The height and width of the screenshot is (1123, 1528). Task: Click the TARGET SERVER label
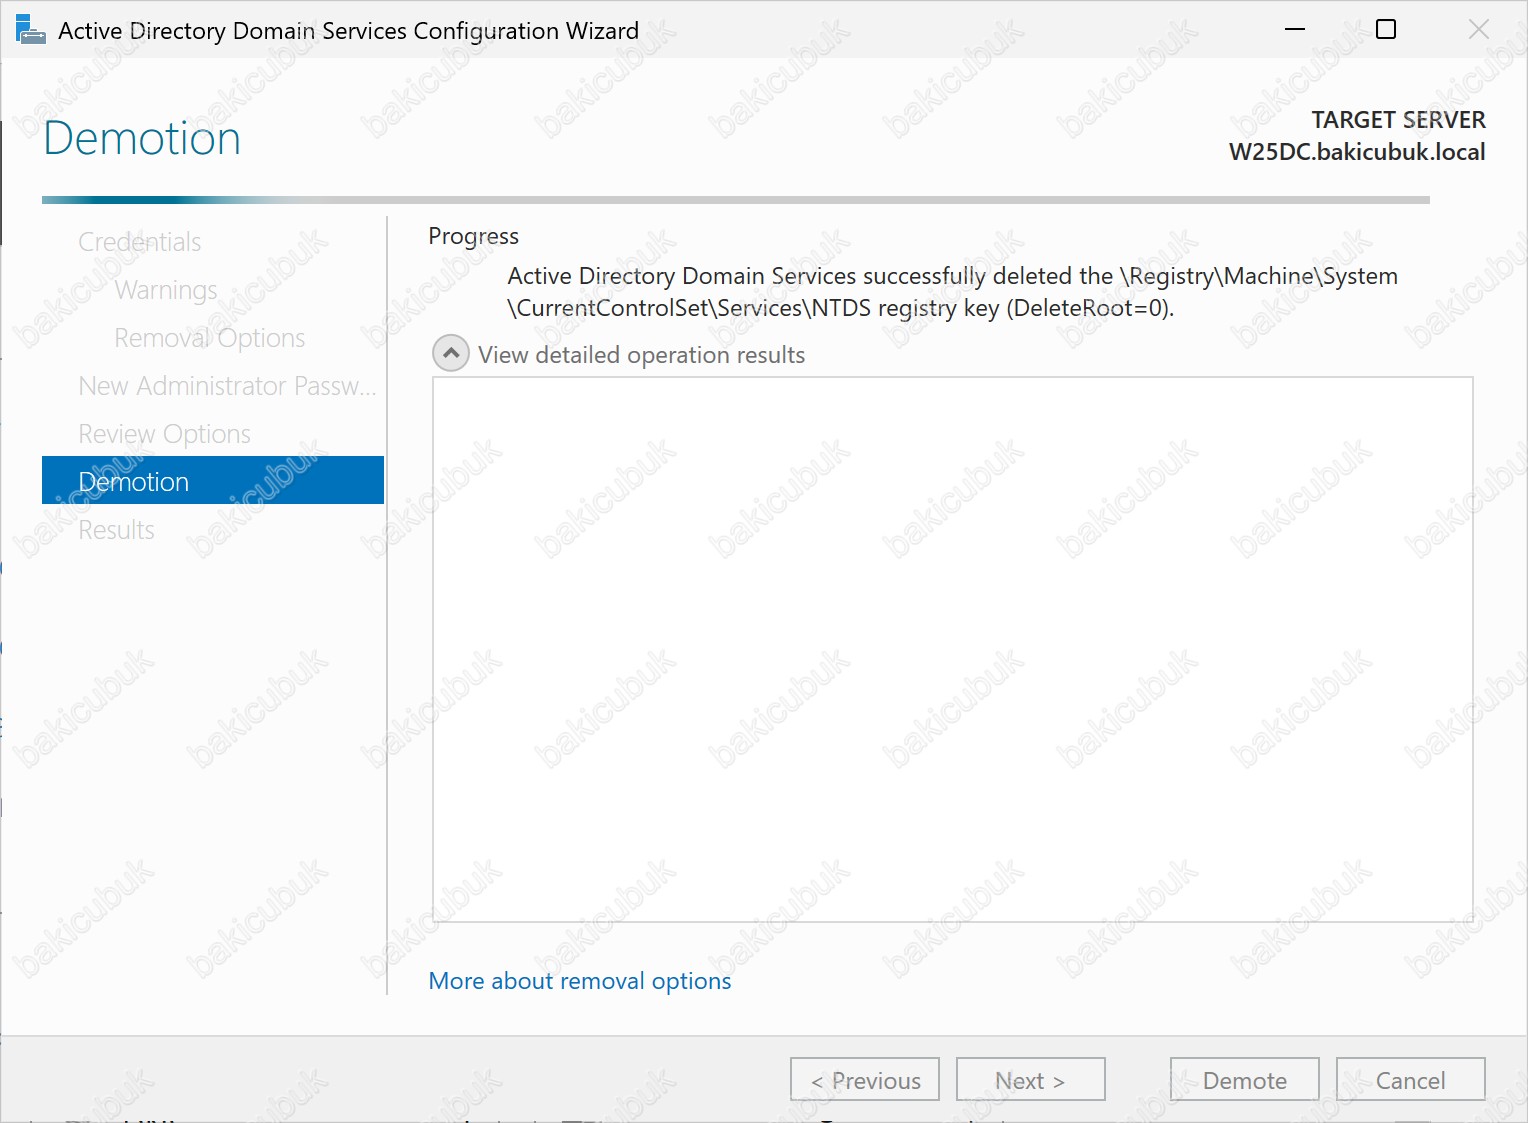tap(1398, 120)
